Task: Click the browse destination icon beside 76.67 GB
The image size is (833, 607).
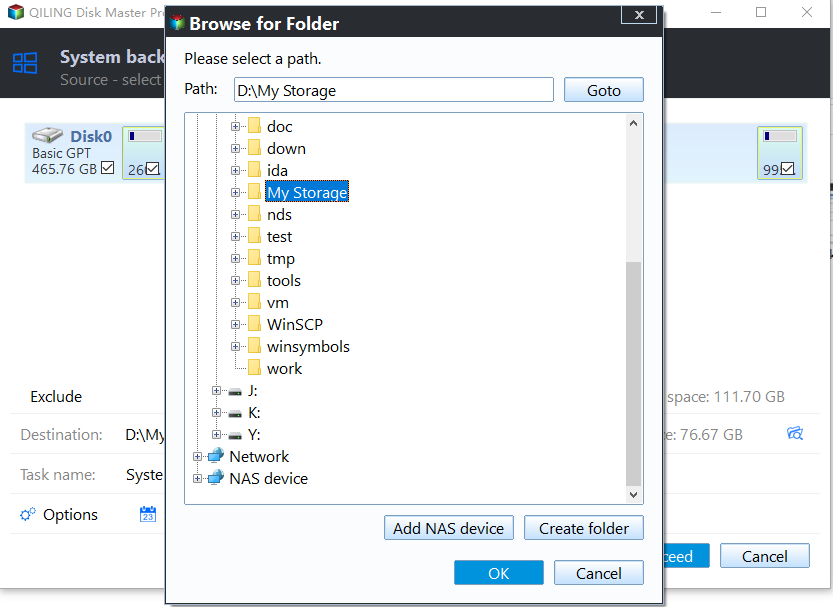Action: pos(795,433)
